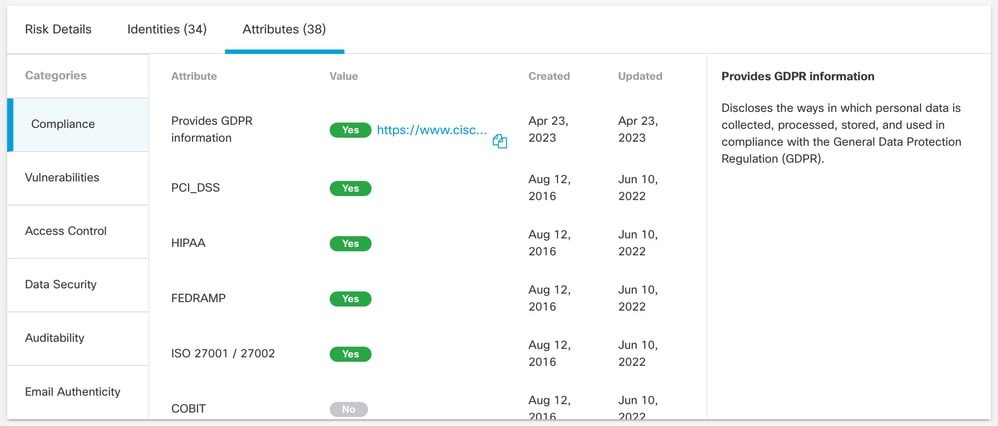This screenshot has width=998, height=426.
Task: Sort by the Created column header
Action: click(549, 76)
